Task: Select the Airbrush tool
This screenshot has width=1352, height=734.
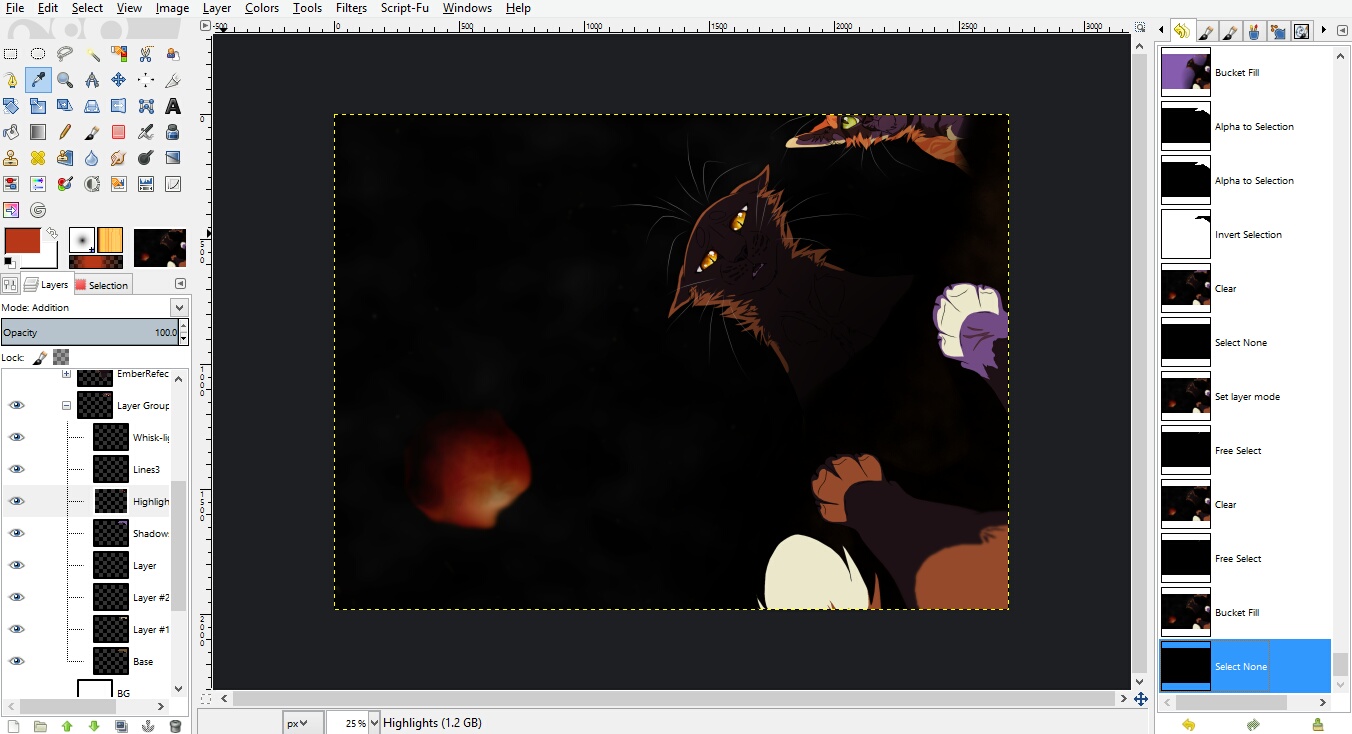Action: [146, 132]
